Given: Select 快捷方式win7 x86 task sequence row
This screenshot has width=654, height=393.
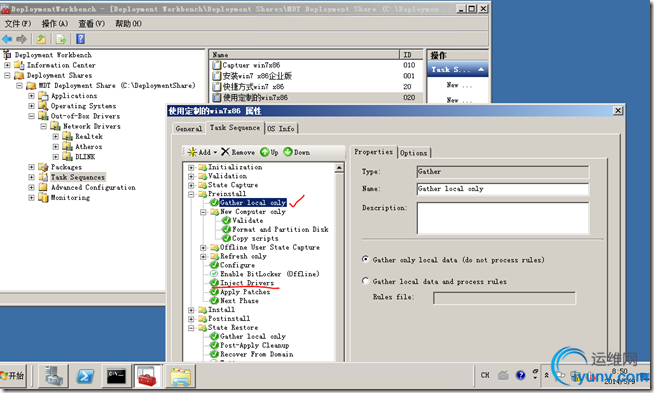Looking at the screenshot, I should pos(315,87).
